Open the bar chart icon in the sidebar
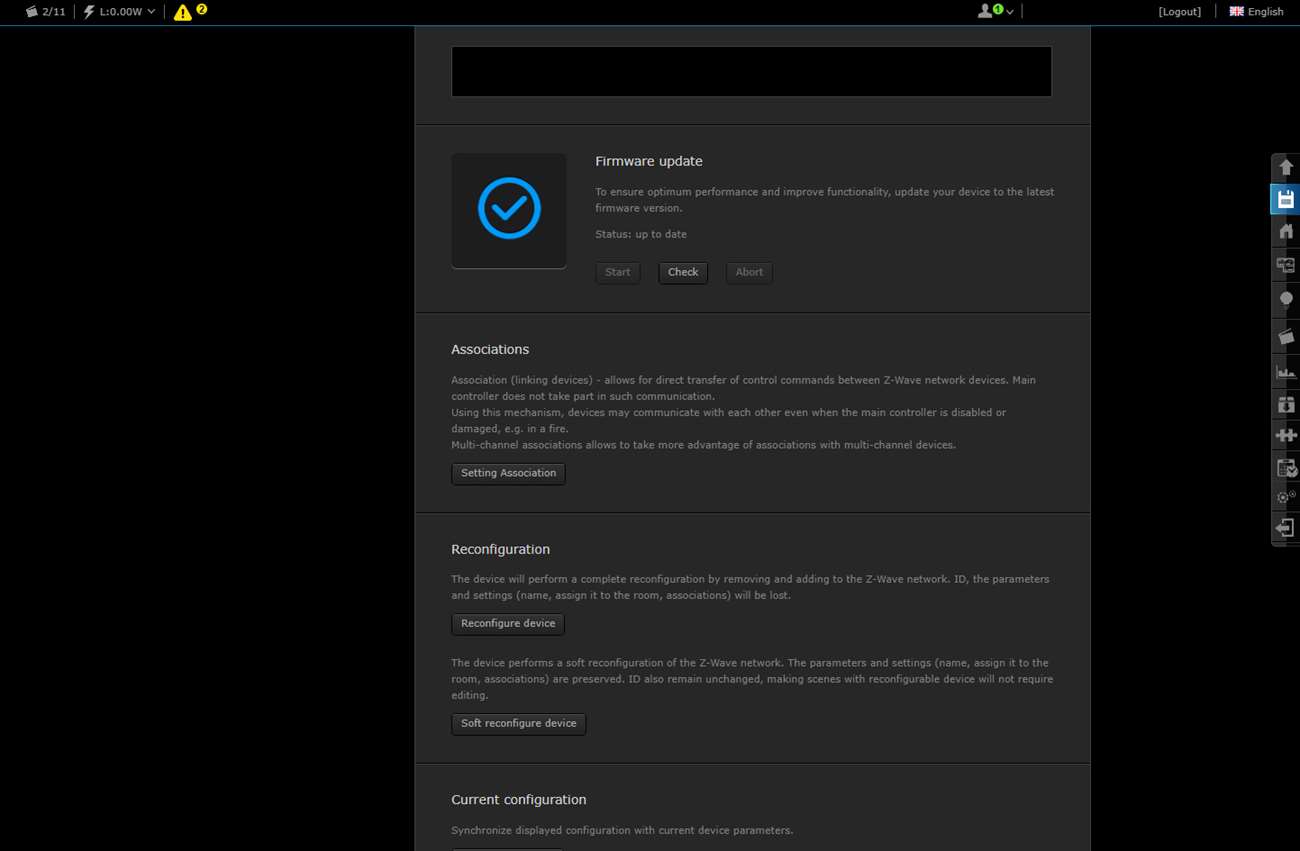 tap(1286, 372)
